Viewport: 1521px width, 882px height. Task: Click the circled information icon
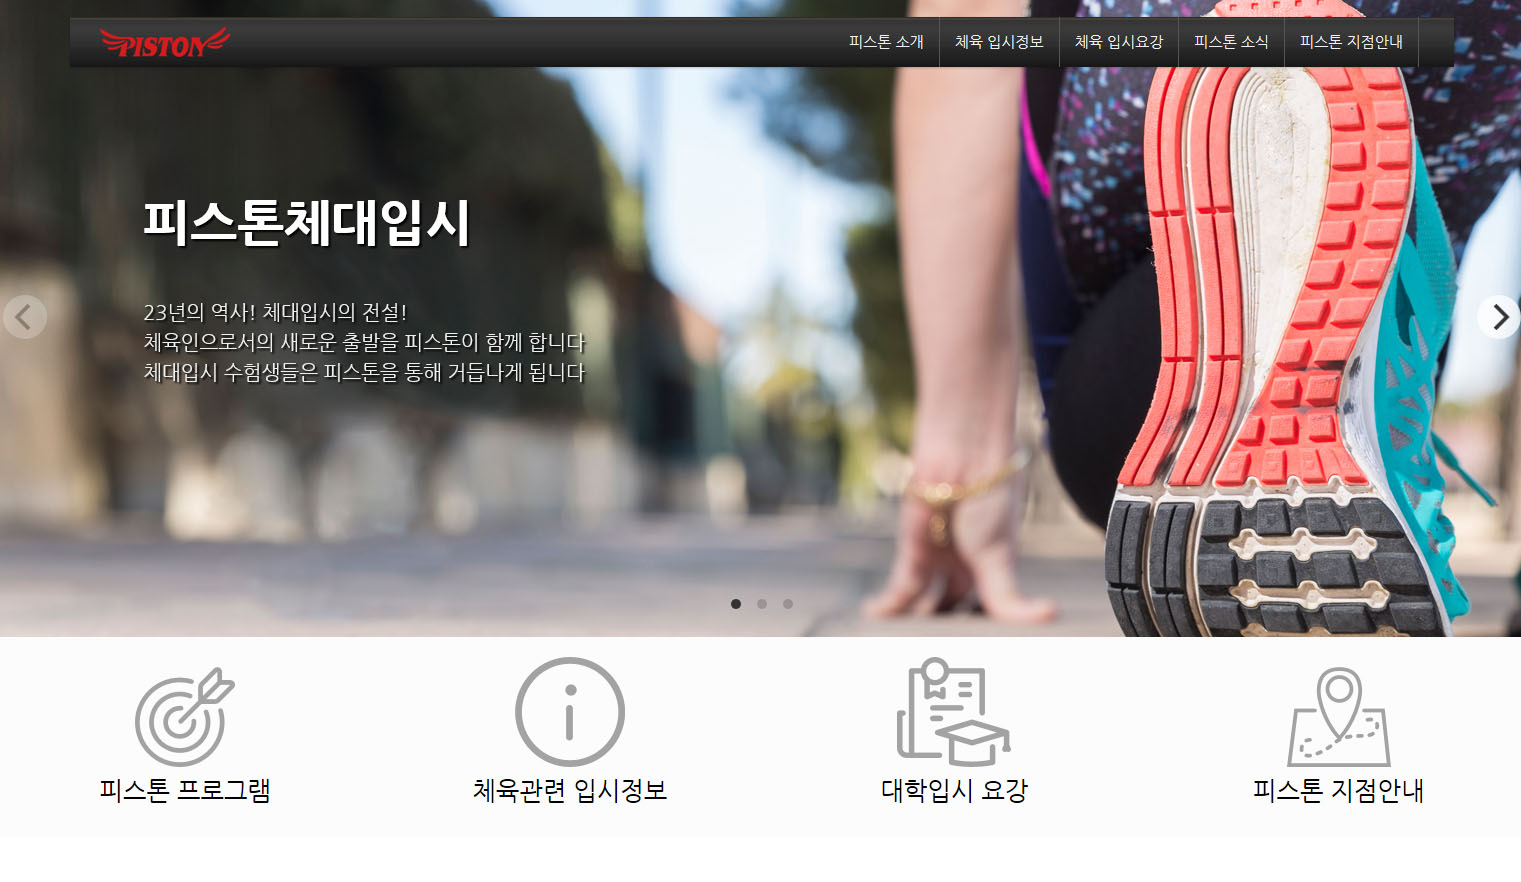569,712
